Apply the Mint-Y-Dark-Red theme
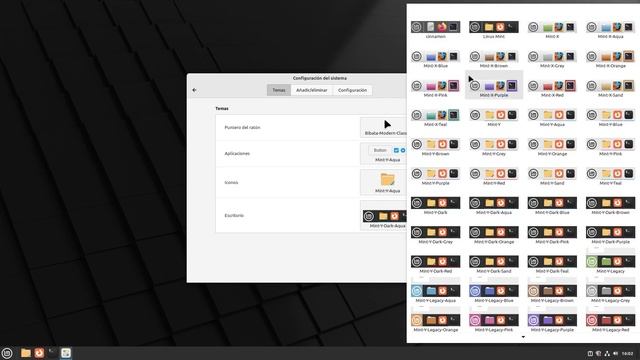The height and width of the screenshot is (360, 640). click(x=436, y=264)
